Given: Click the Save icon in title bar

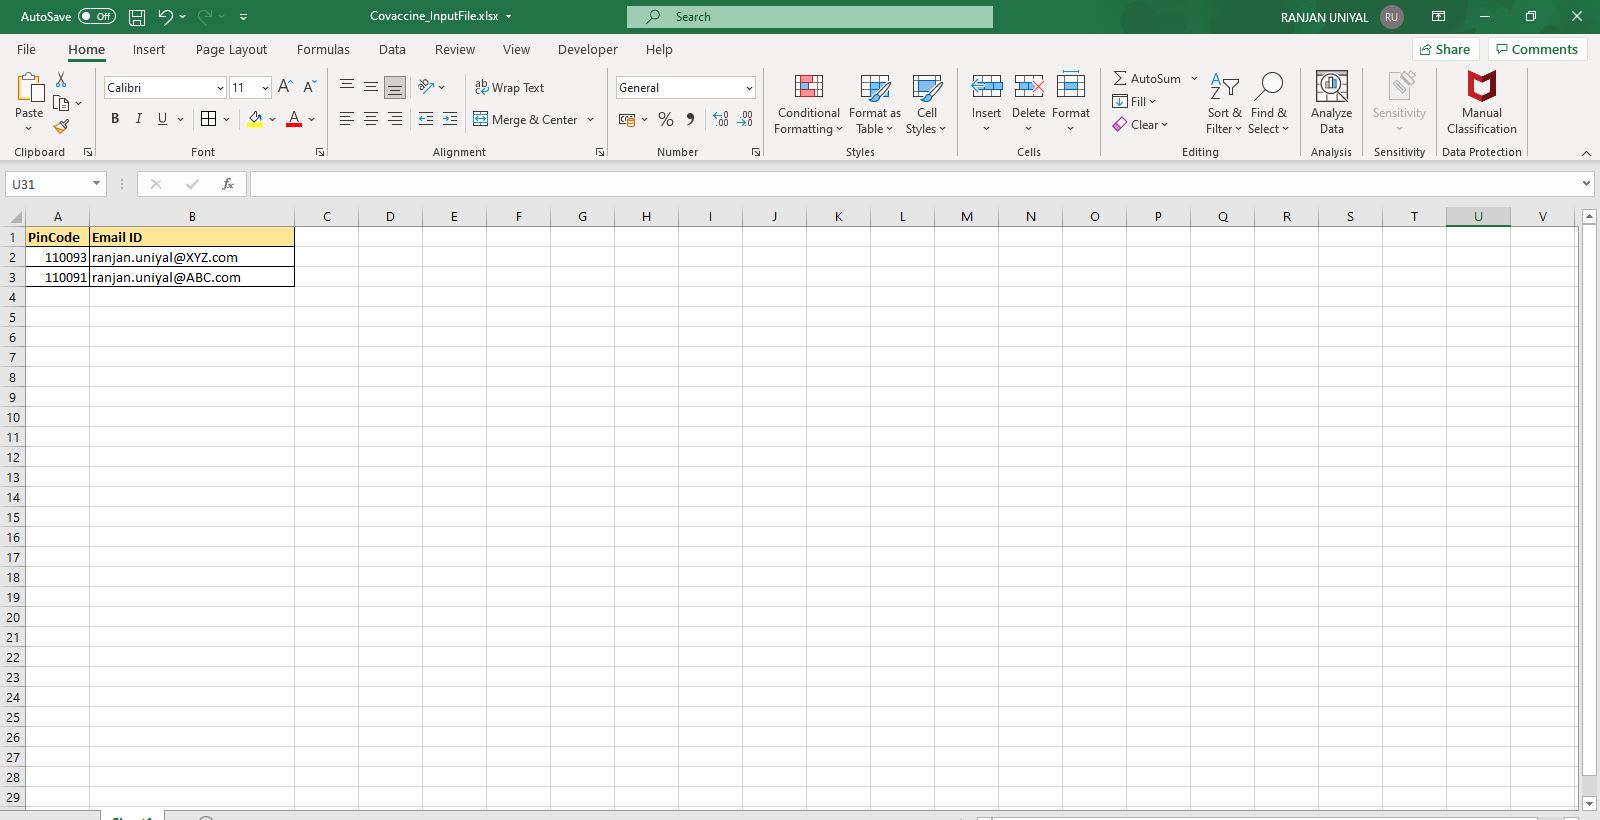Looking at the screenshot, I should [x=137, y=17].
